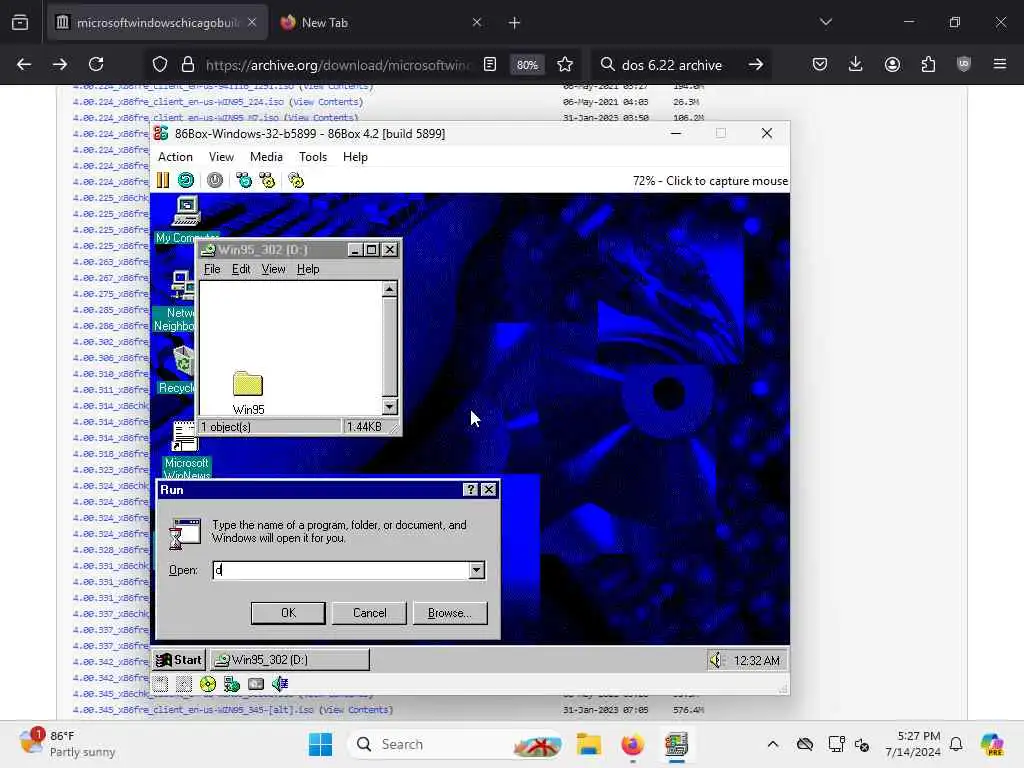
Task: Open uBlock Origin shield icon
Action: pos(963,64)
